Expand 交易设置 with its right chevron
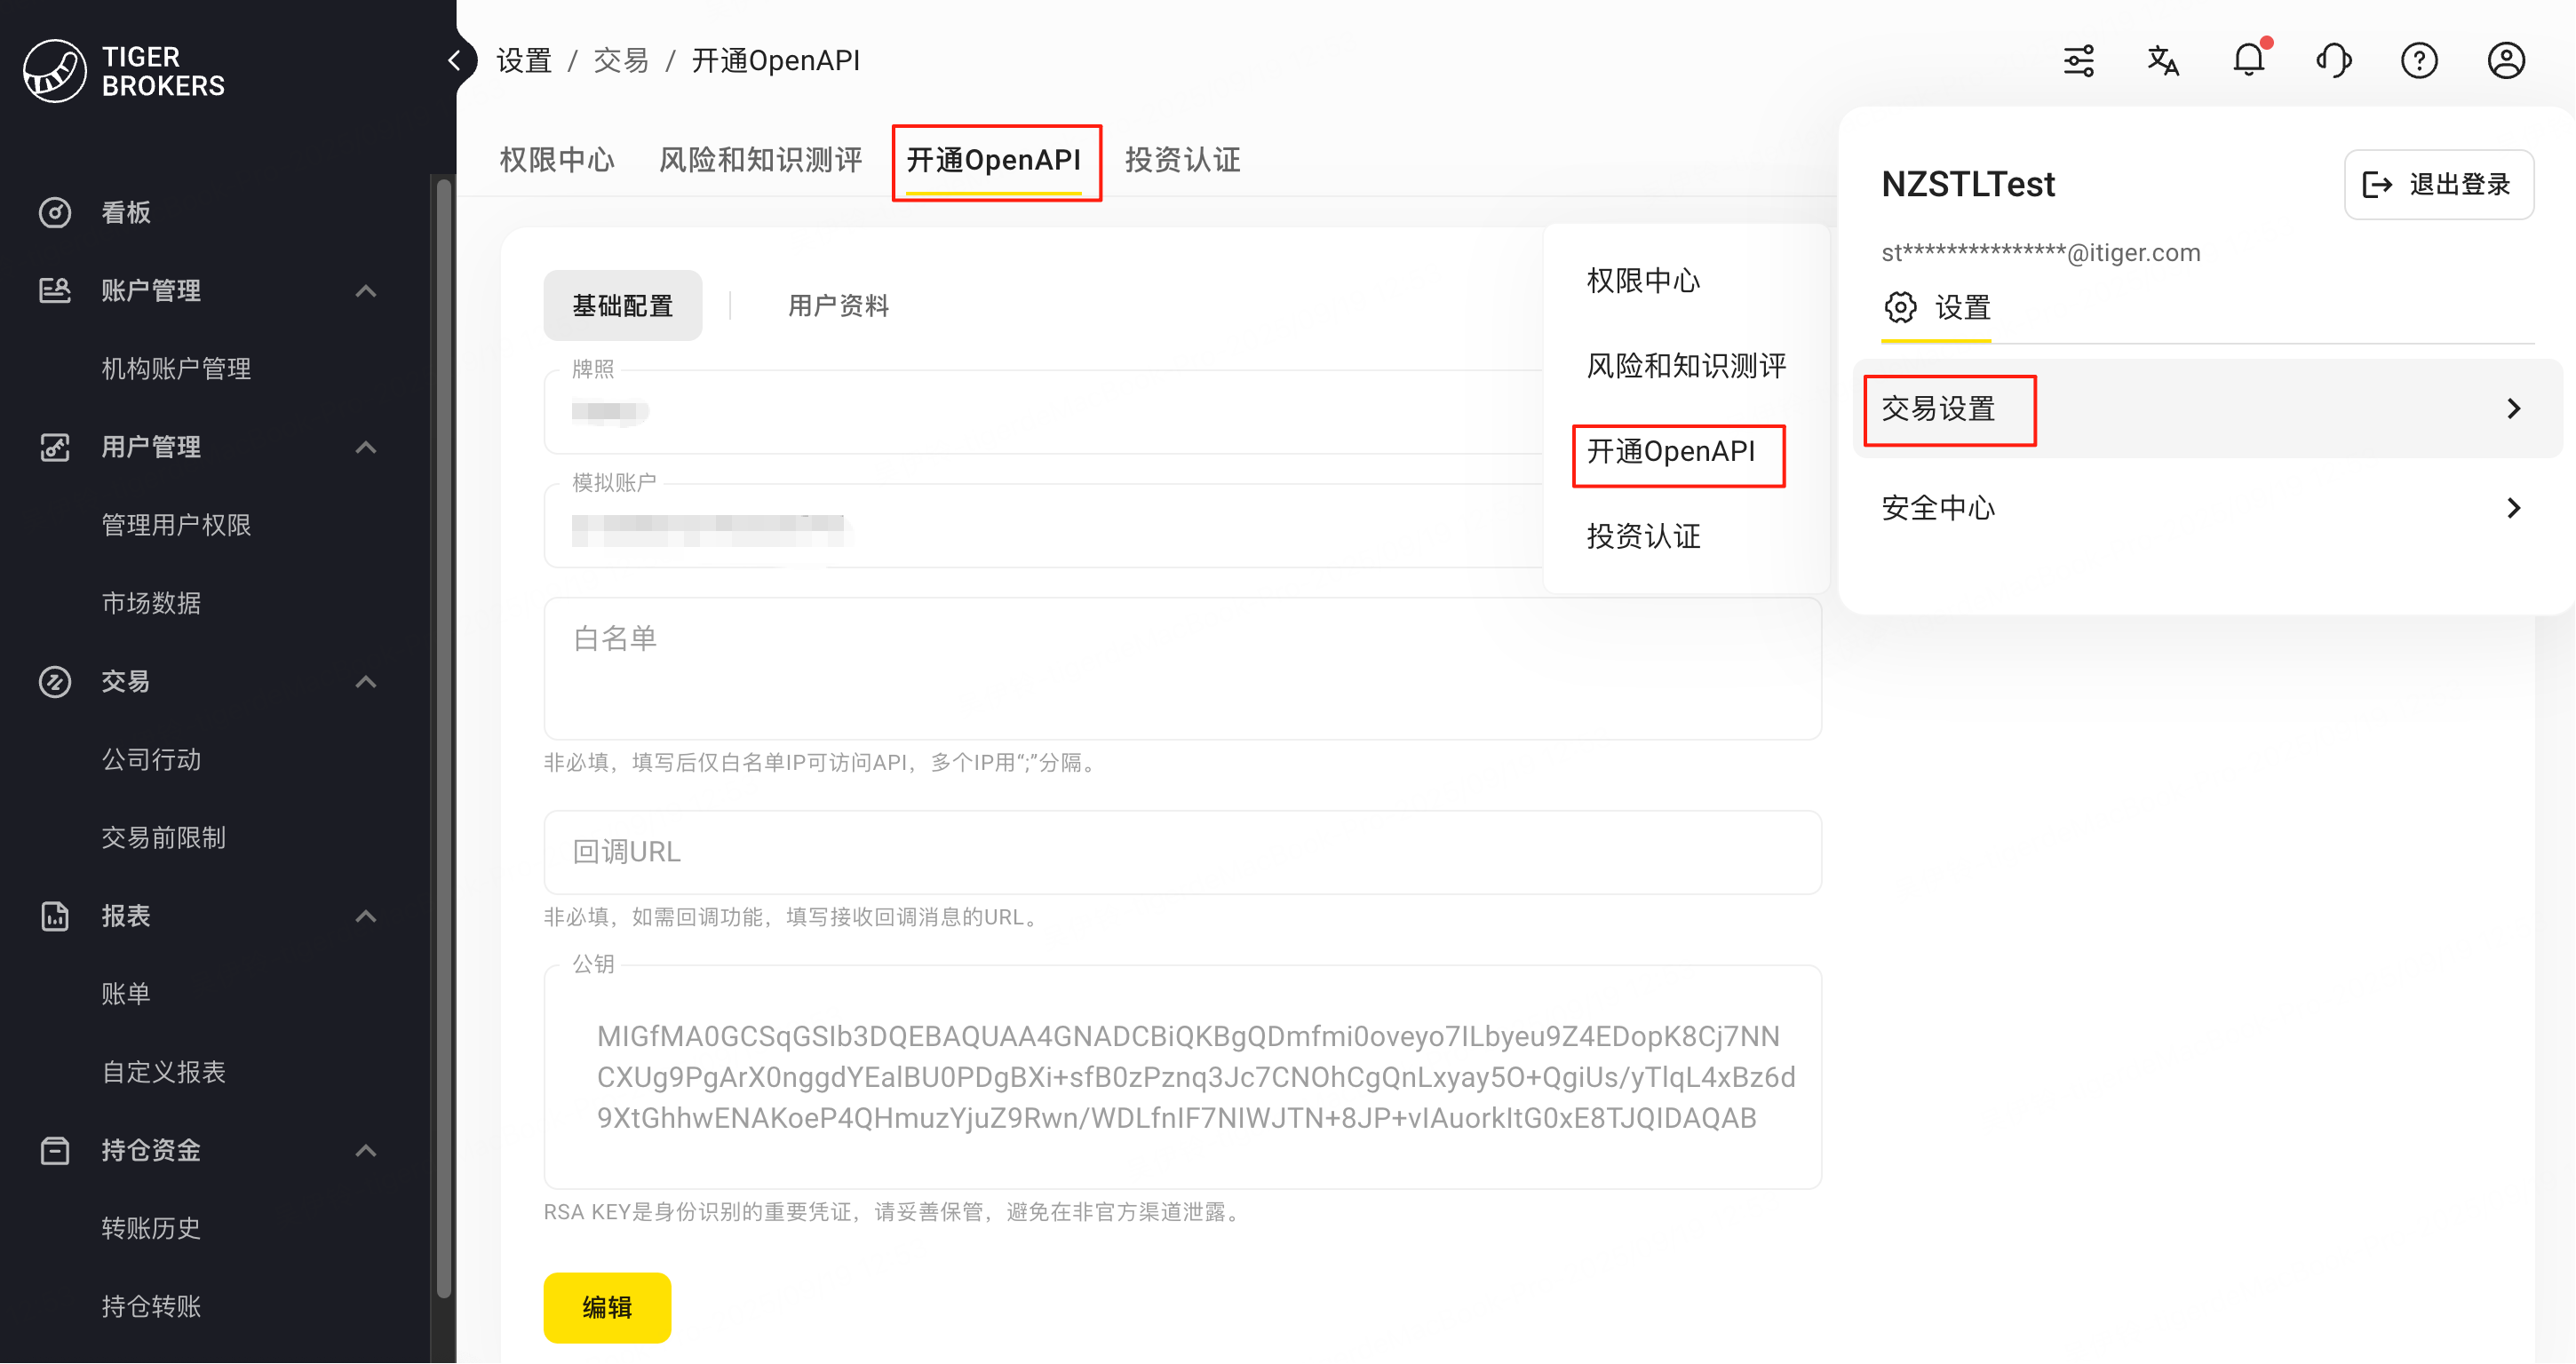Screen dimensions: 2576x1364 point(2514,409)
